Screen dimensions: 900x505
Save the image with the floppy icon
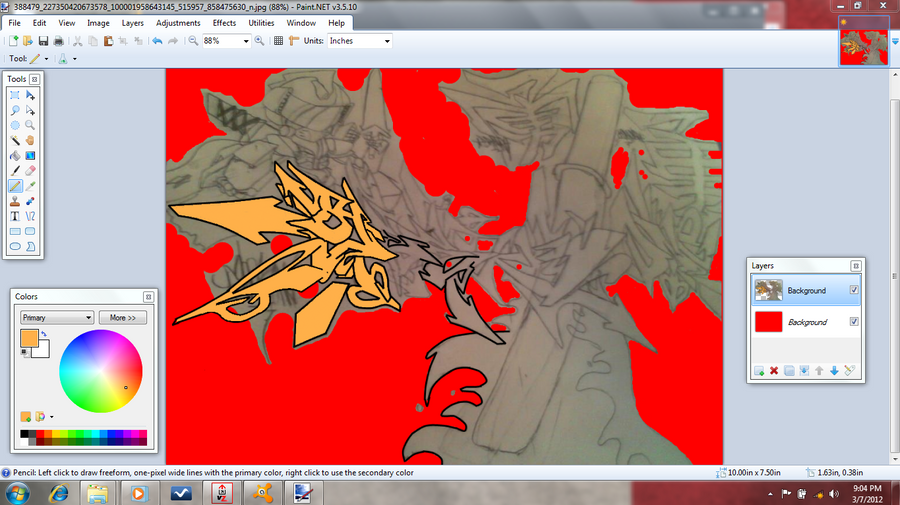pos(43,41)
